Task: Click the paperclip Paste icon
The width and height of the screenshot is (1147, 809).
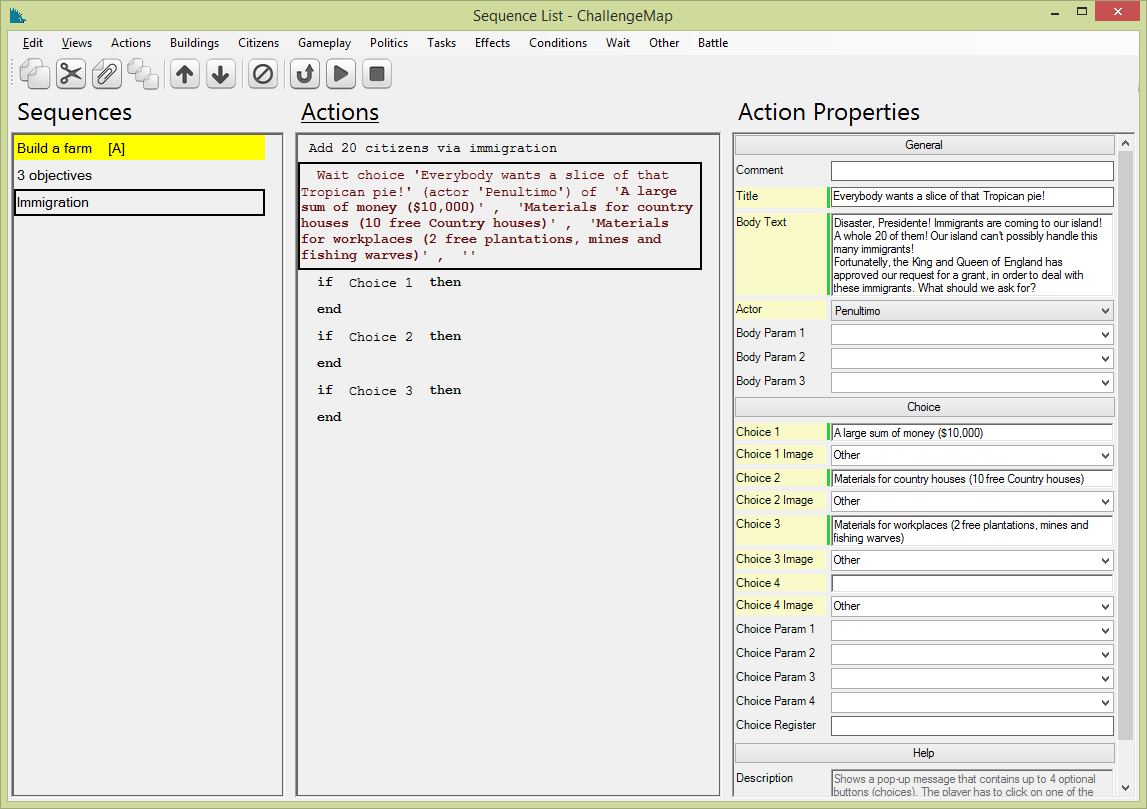Action: [x=107, y=74]
